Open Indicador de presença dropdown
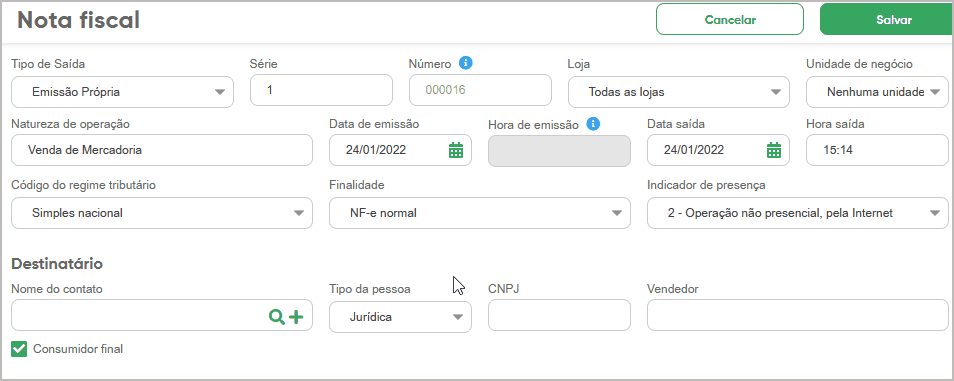The height and width of the screenshot is (381, 954). pos(798,213)
